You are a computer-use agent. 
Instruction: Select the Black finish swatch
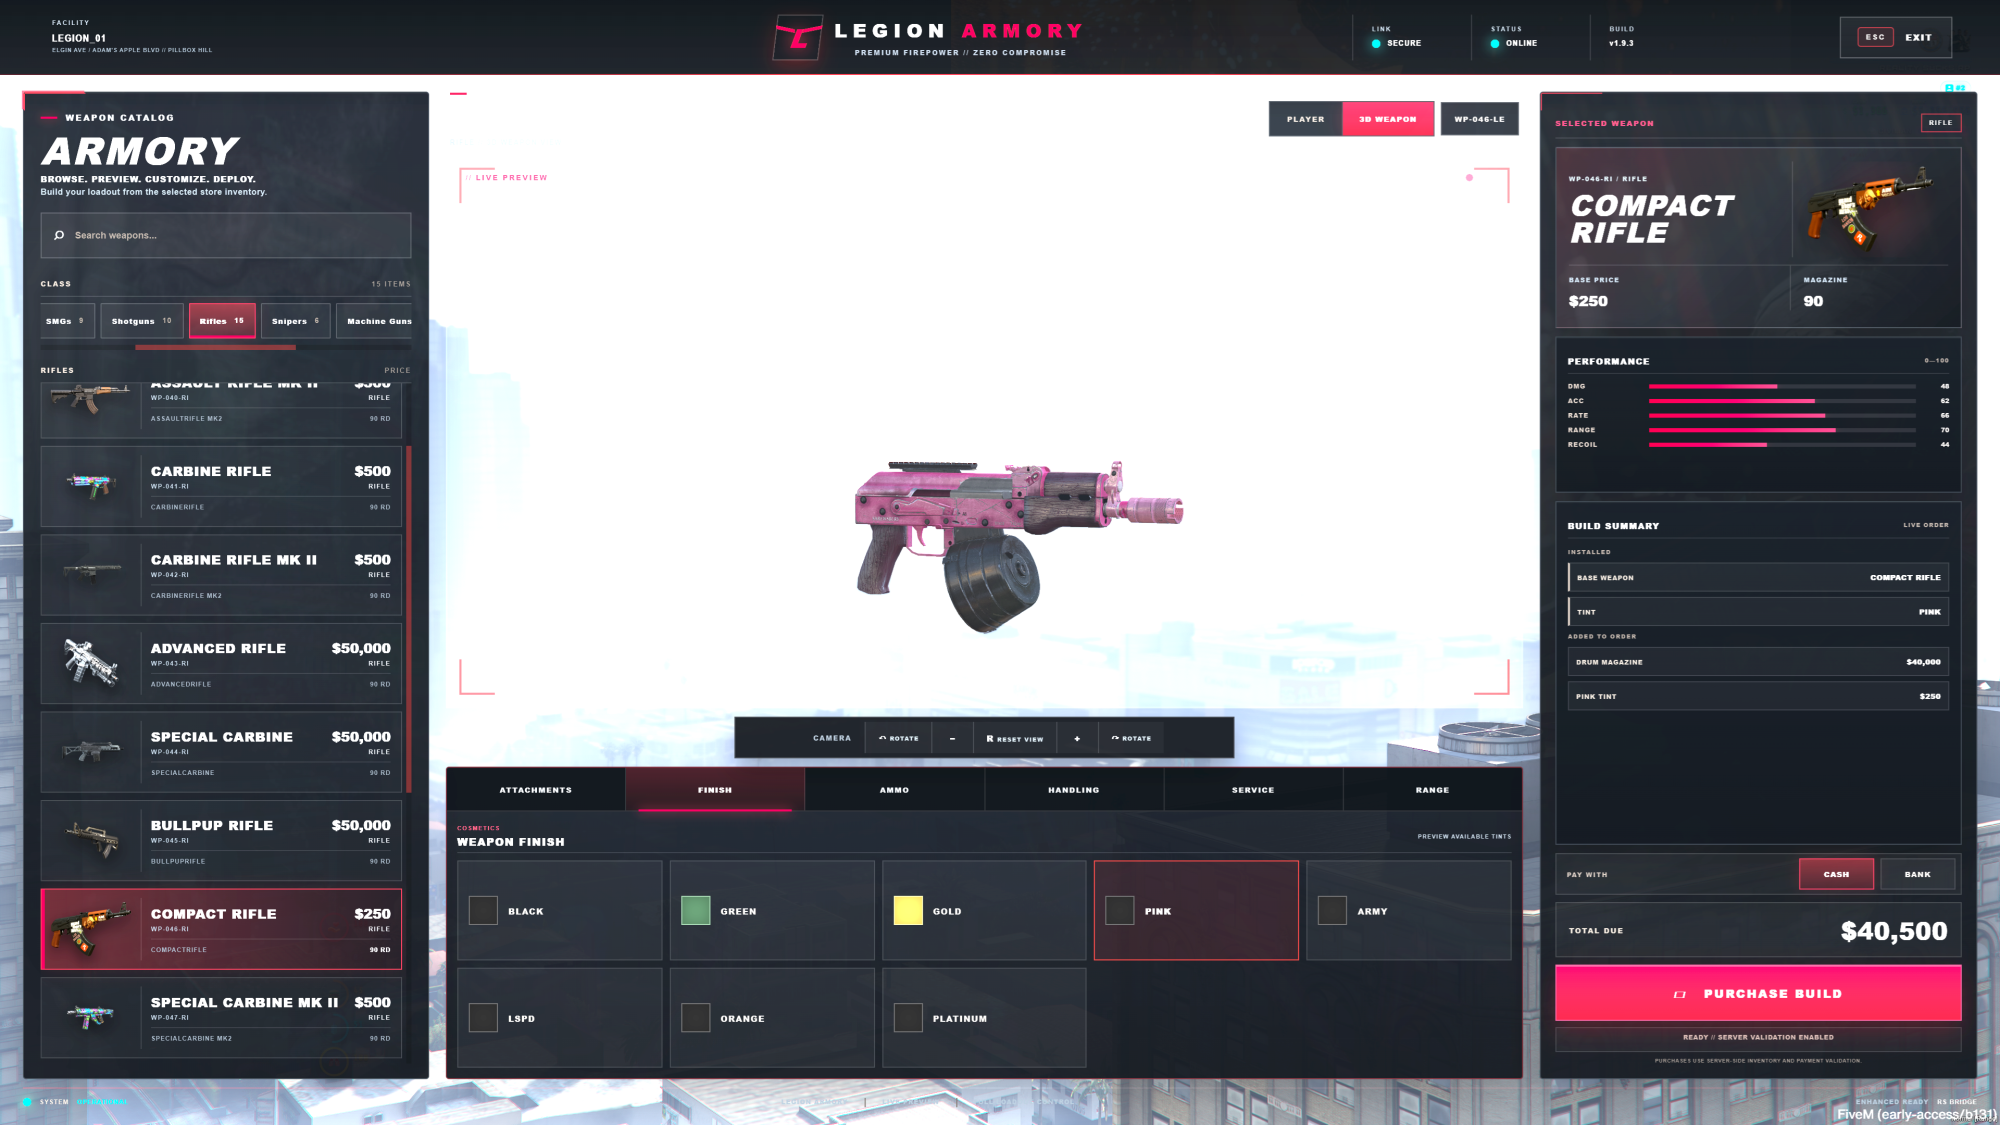click(x=483, y=910)
